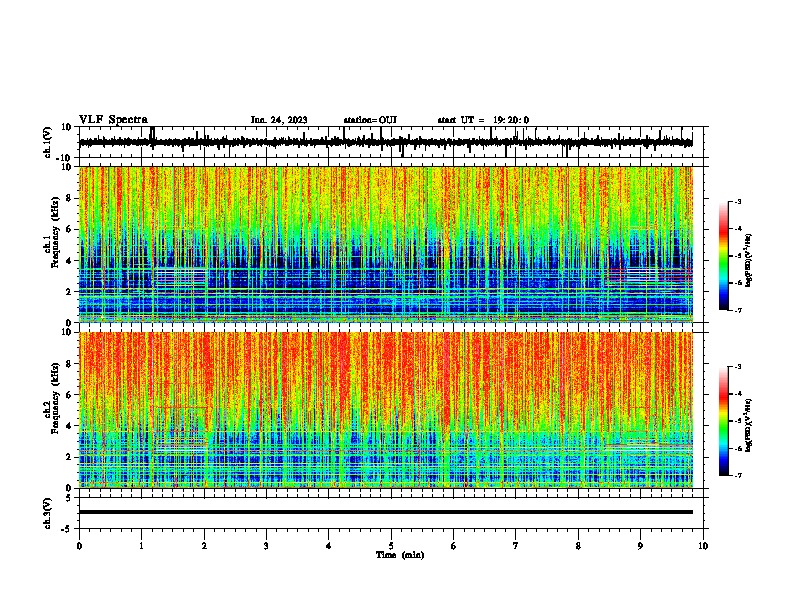
Task: Click the ch.1 colorbar 'log(PSD)' label
Action: pyautogui.click(x=749, y=261)
